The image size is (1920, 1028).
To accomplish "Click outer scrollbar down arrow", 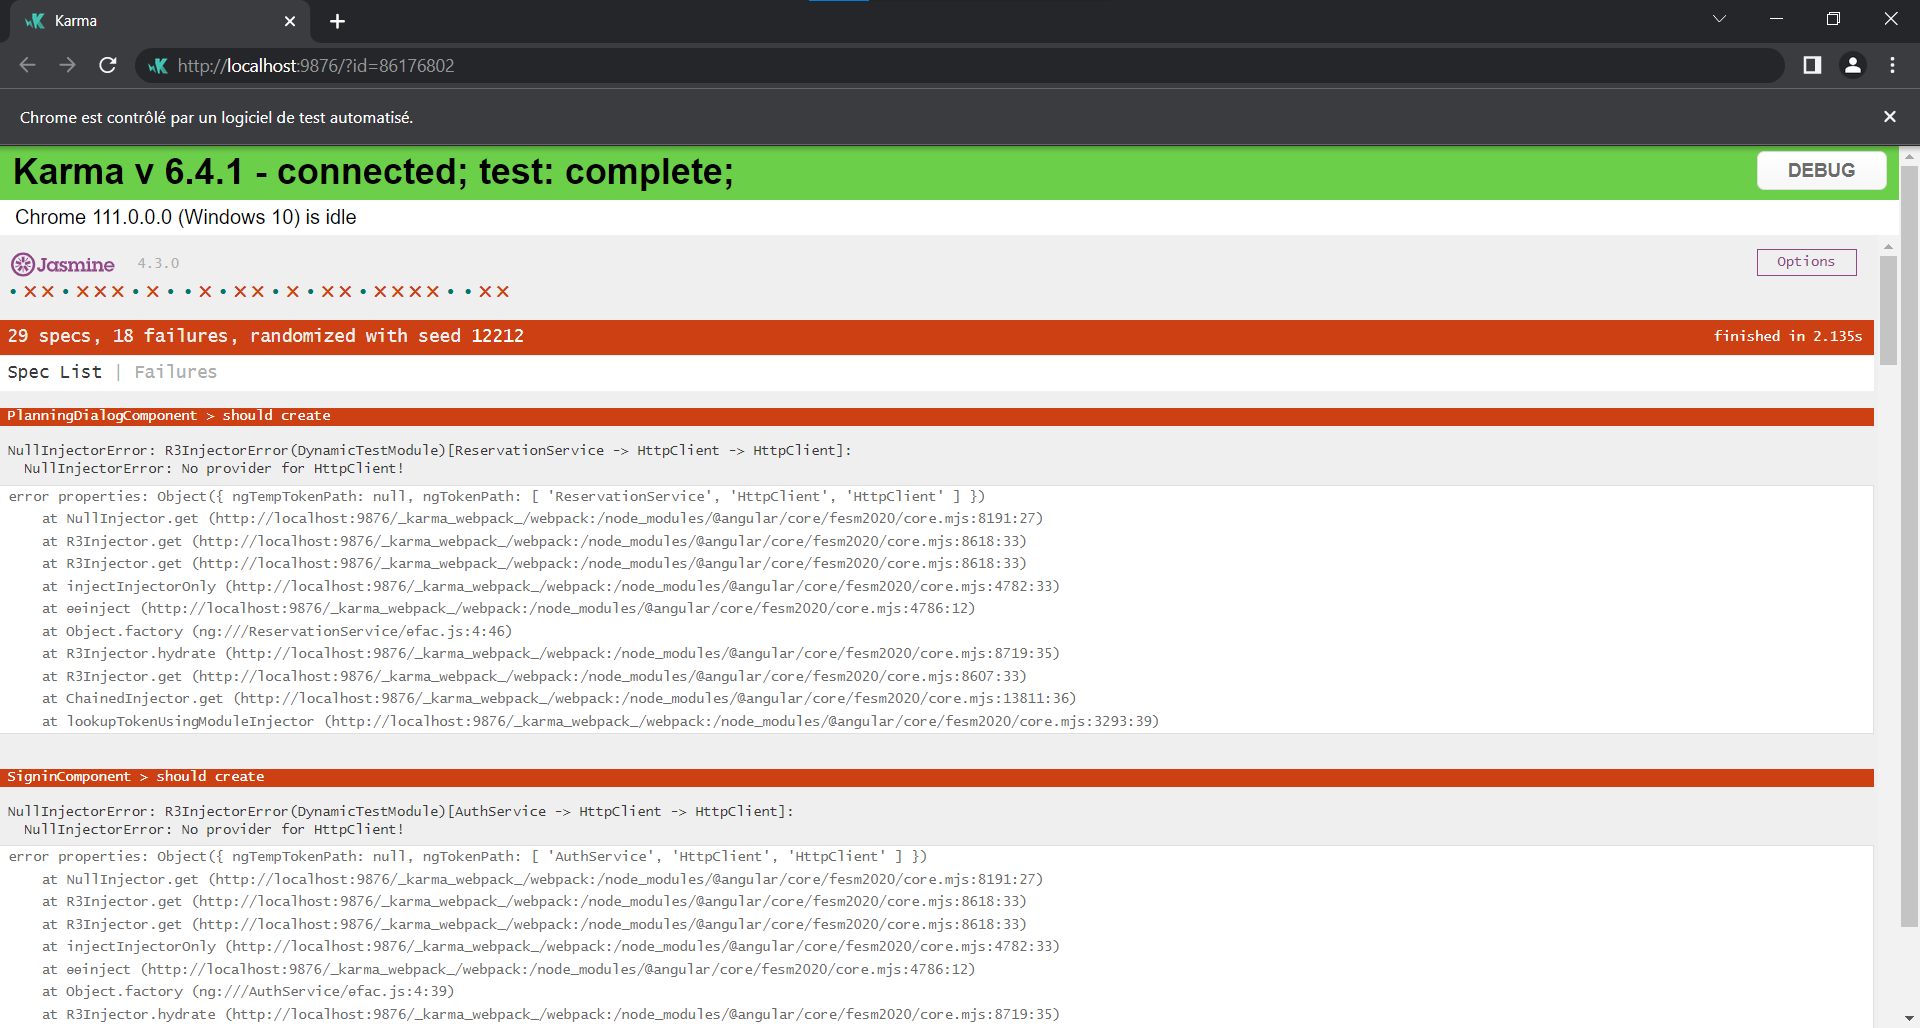I will point(1909,1019).
